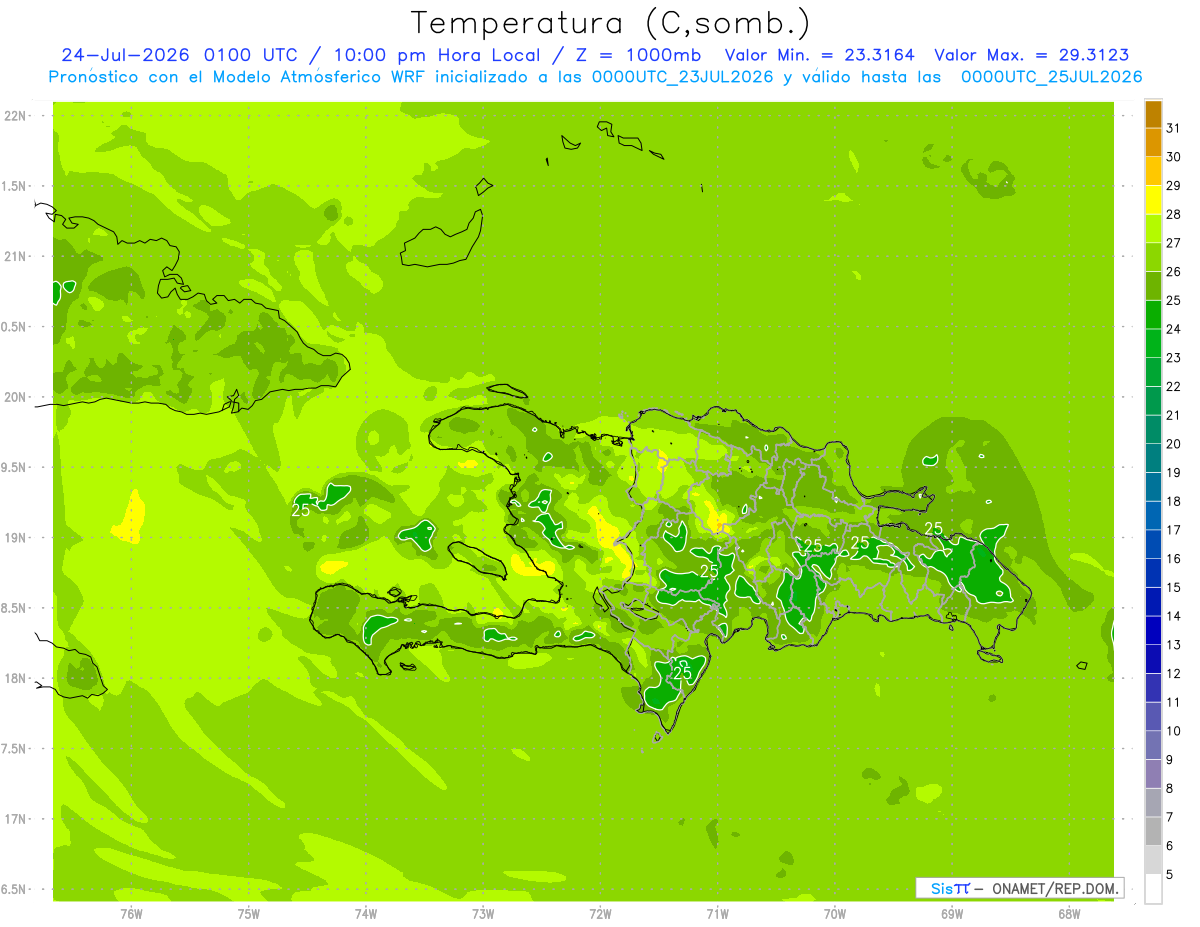Image resolution: width=1200 pixels, height=927 pixels.
Task: Click the '70W' longitude axis label
Action: tap(835, 913)
